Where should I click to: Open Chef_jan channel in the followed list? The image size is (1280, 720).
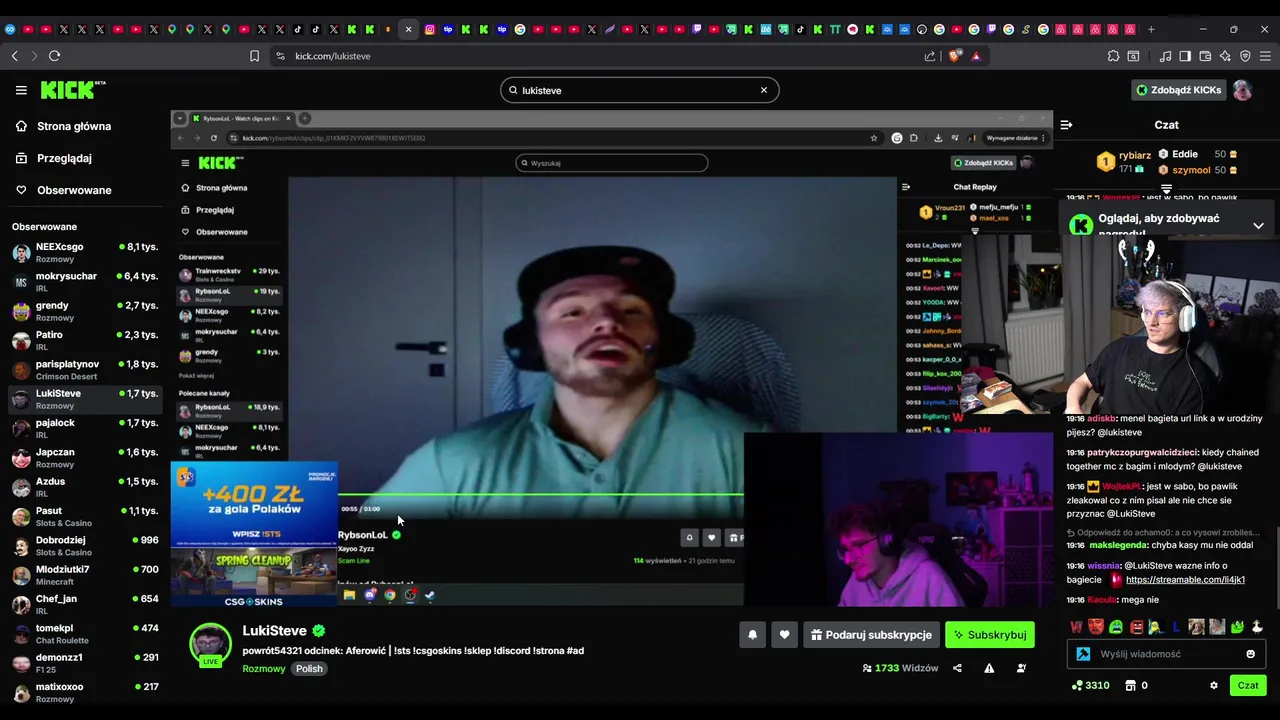tap(85, 604)
